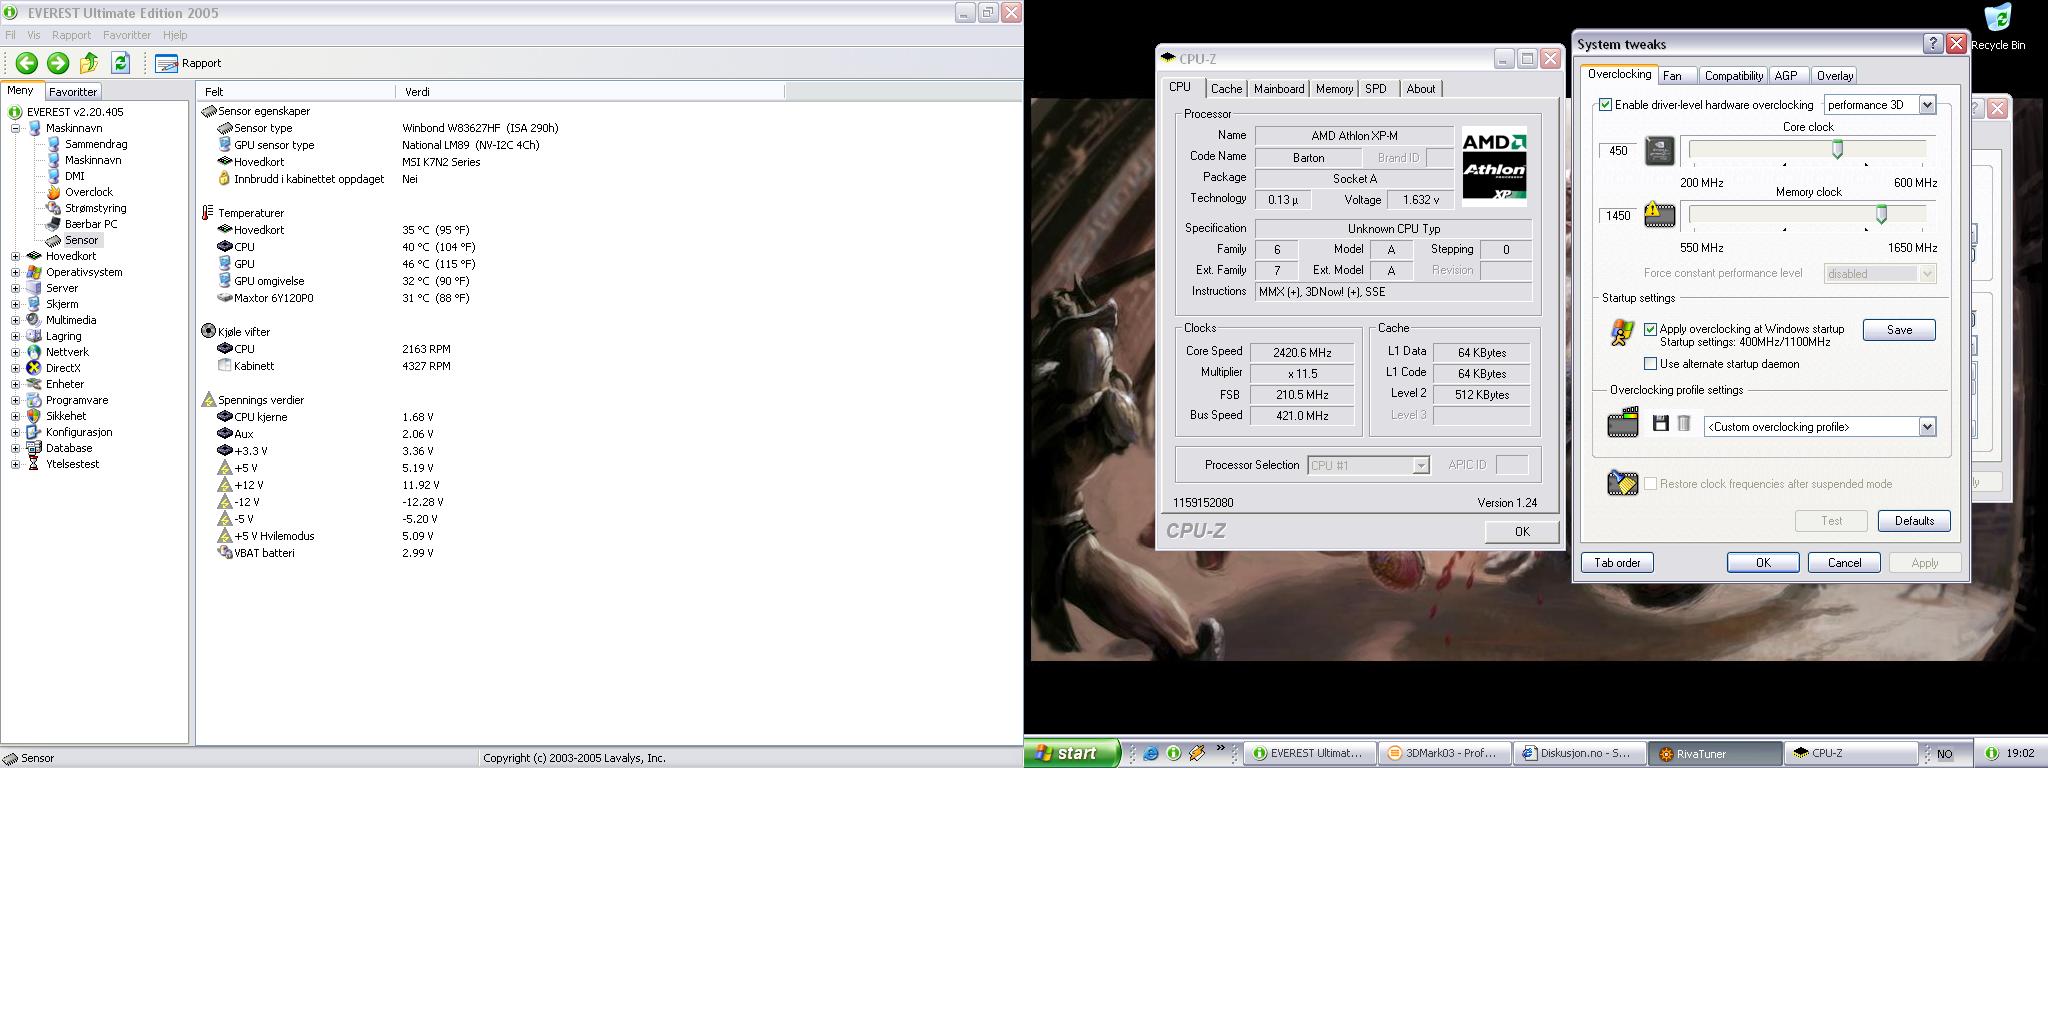The width and height of the screenshot is (2048, 1024).
Task: Switch to the Overlay tab in System tweaks
Action: (x=1834, y=76)
